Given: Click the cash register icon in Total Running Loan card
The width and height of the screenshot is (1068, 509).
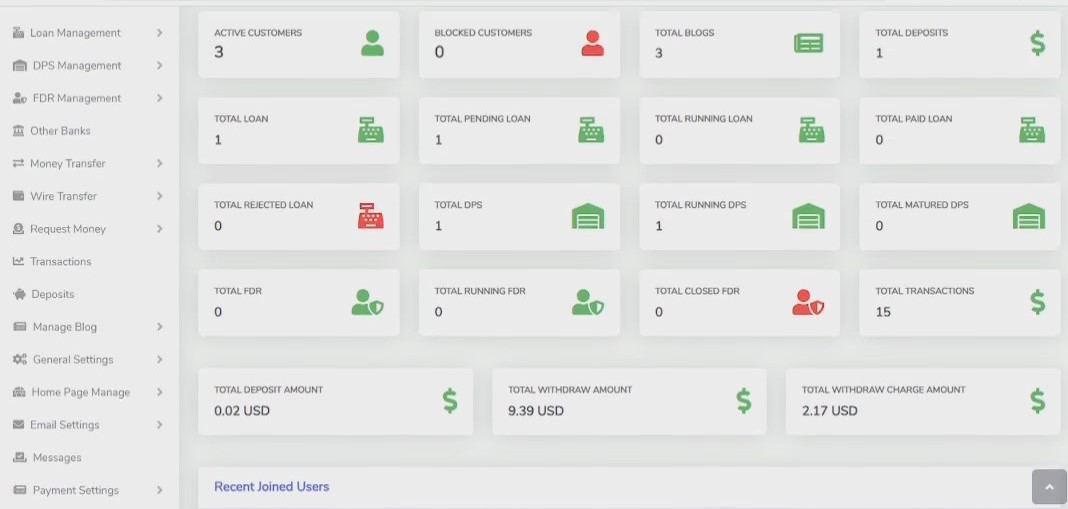Looking at the screenshot, I should 811,129.
